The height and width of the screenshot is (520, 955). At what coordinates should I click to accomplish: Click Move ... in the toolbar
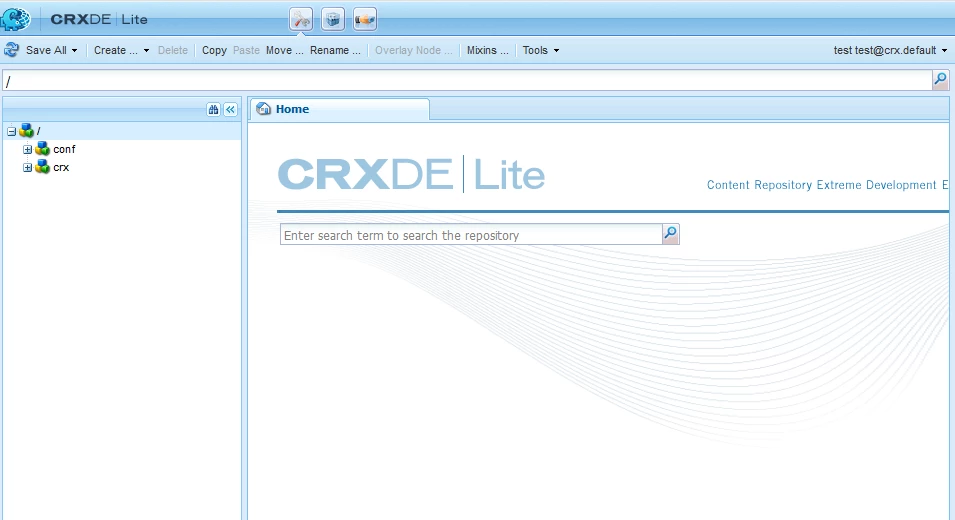click(284, 51)
